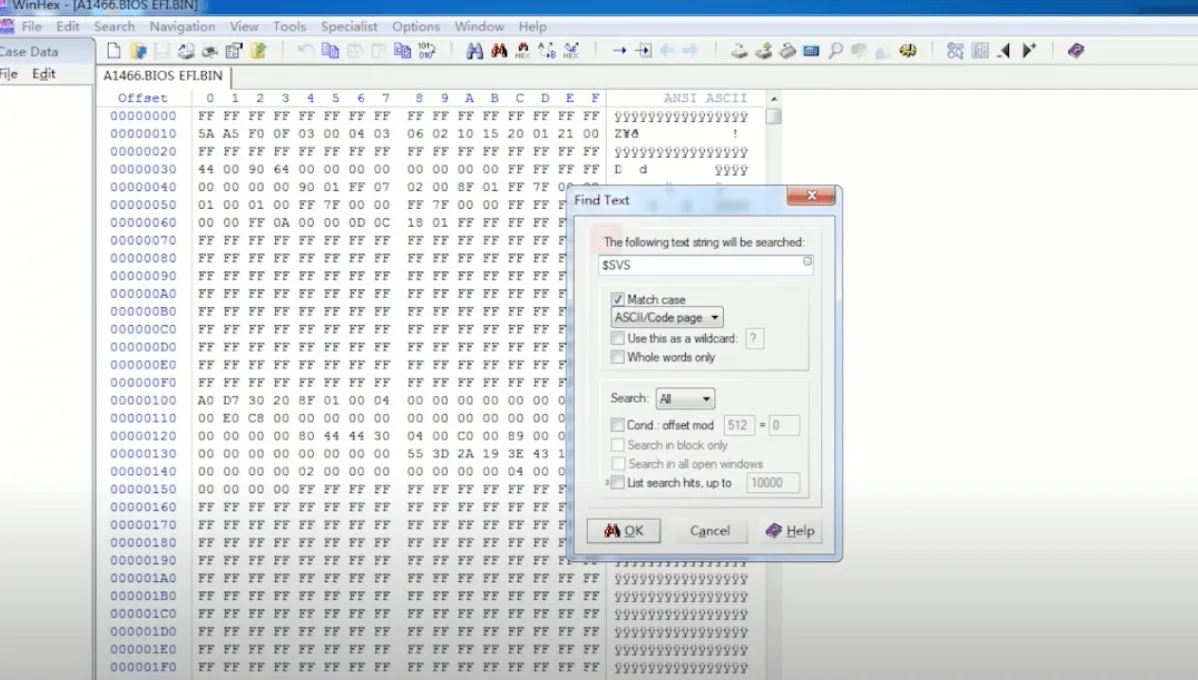Image resolution: width=1198 pixels, height=680 pixels.
Task: Click the Go To Offset arrow icon
Action: point(619,50)
